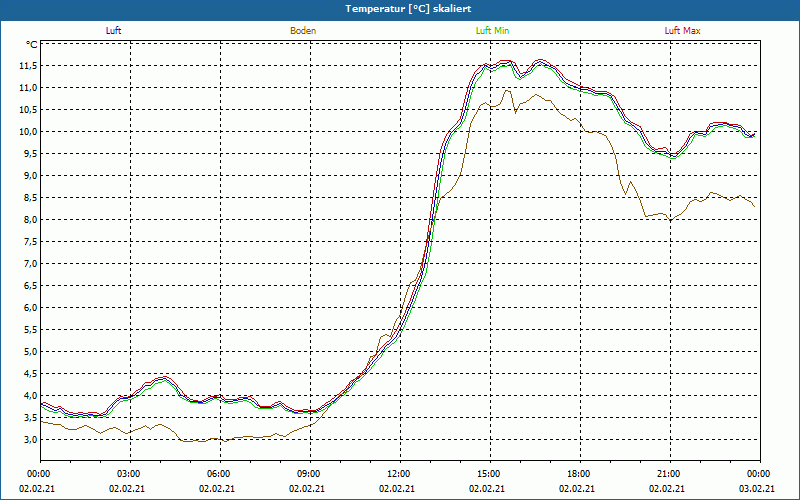Click the 18:00 time axis label
Viewport: 800px width, 500px height.
(x=580, y=474)
